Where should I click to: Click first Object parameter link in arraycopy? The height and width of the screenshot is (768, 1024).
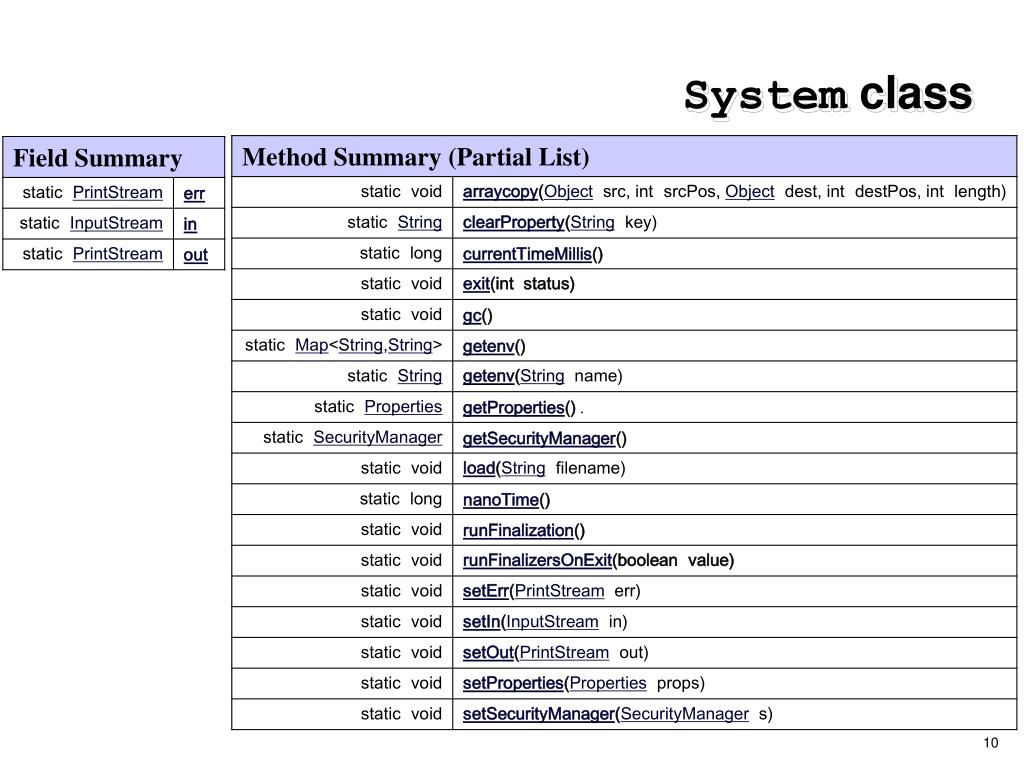(x=568, y=192)
